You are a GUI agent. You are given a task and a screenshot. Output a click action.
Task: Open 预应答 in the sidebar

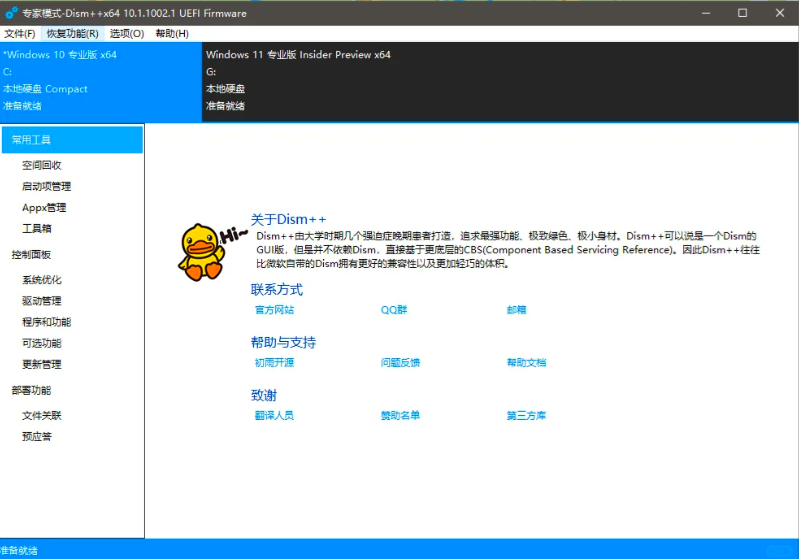[37, 437]
